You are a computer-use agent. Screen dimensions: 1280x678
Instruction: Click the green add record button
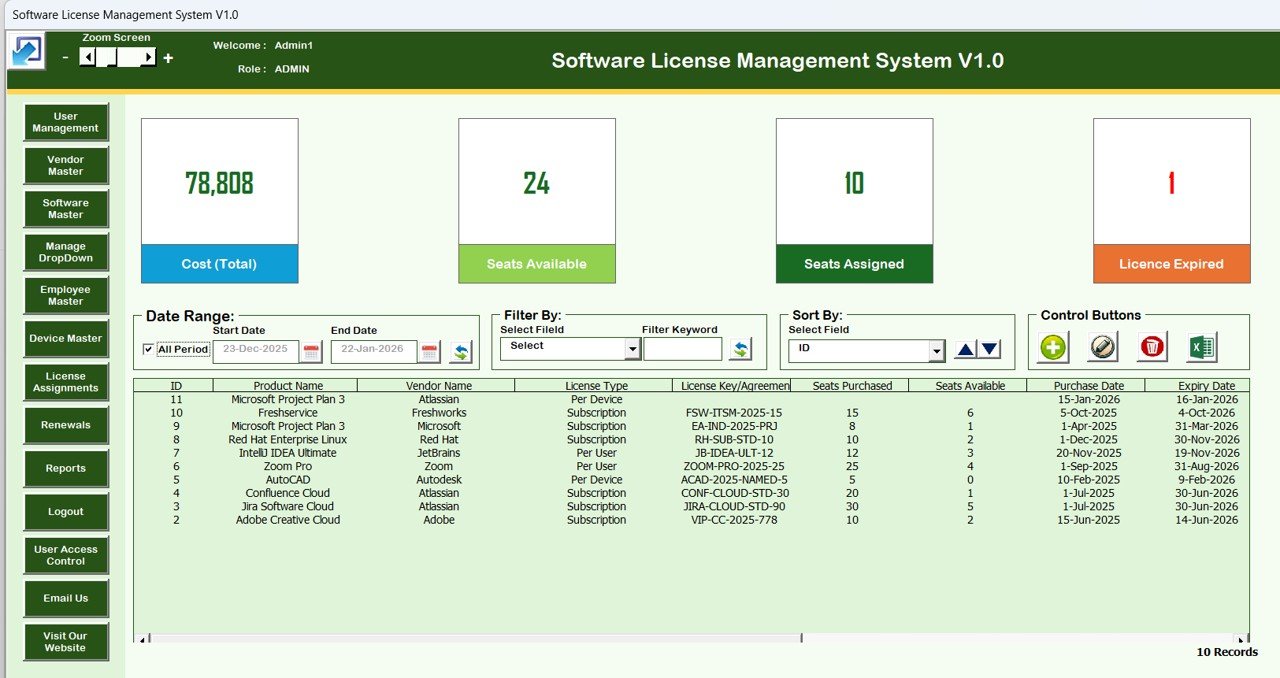(x=1053, y=347)
